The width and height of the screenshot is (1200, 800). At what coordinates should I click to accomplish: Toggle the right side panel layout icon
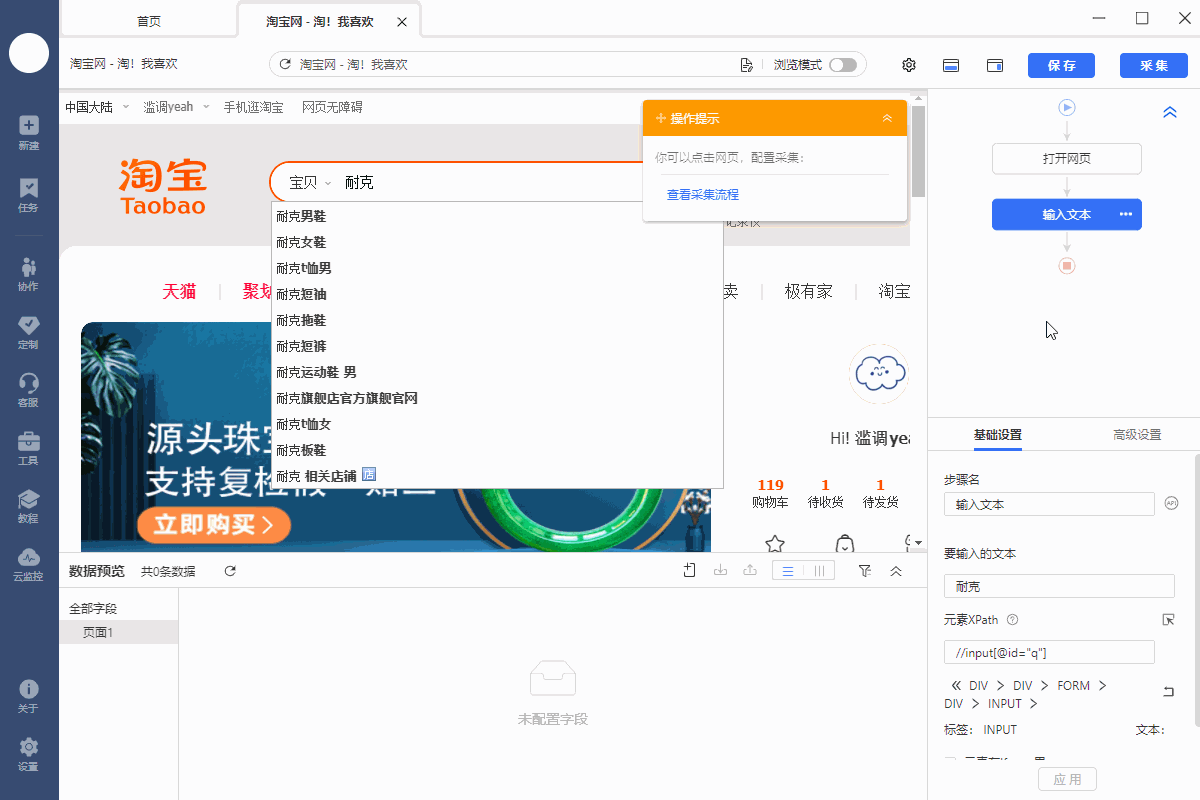pyautogui.click(x=995, y=65)
